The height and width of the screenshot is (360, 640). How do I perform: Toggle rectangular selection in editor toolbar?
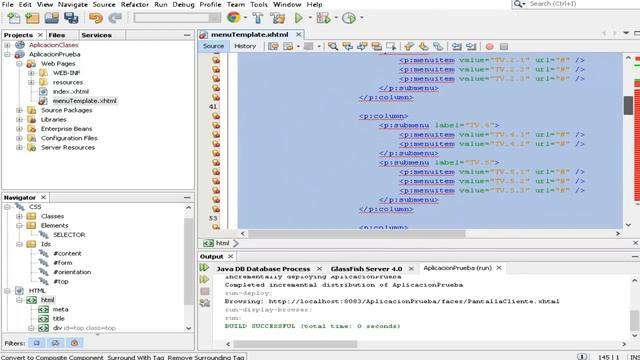[x=391, y=46]
